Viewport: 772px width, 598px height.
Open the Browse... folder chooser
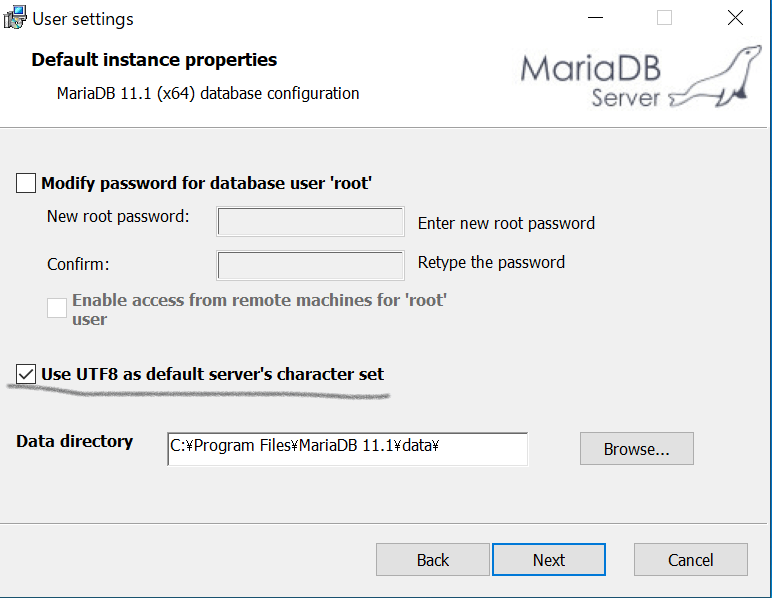click(636, 449)
